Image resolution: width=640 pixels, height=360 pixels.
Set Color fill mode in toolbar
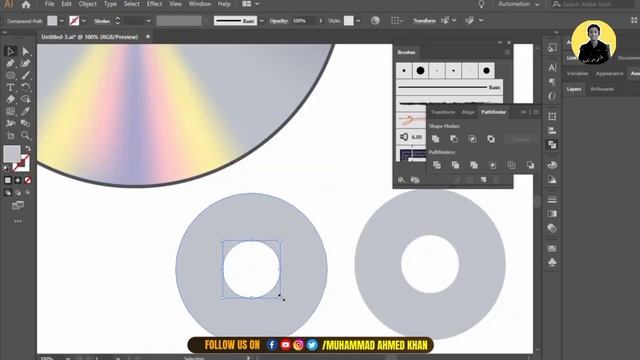(8, 180)
